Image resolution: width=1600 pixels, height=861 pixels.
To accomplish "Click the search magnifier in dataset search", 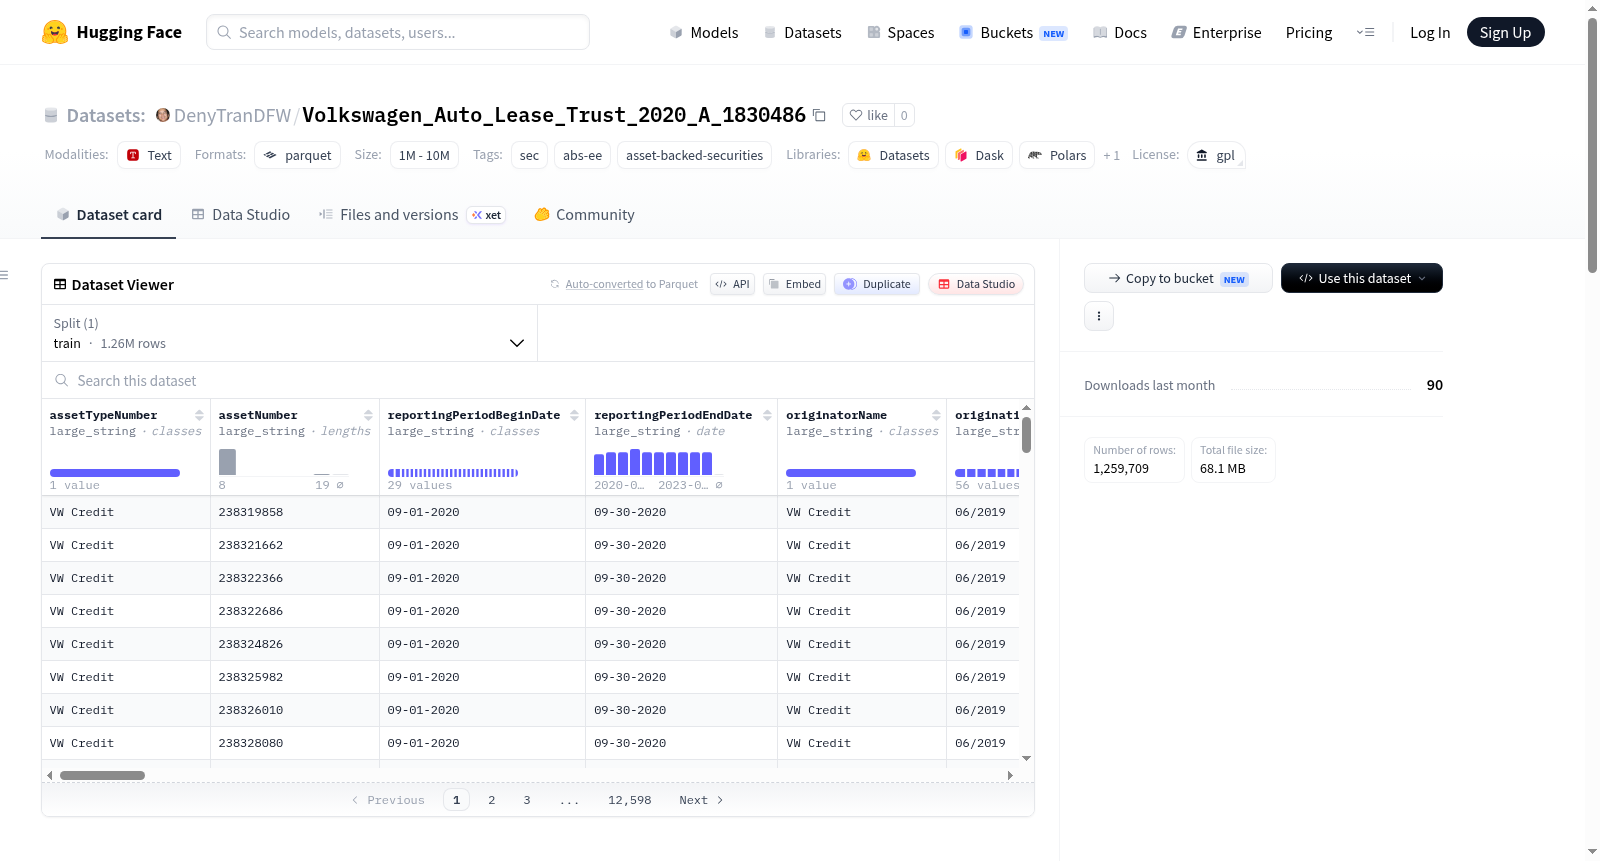I will pyautogui.click(x=62, y=380).
